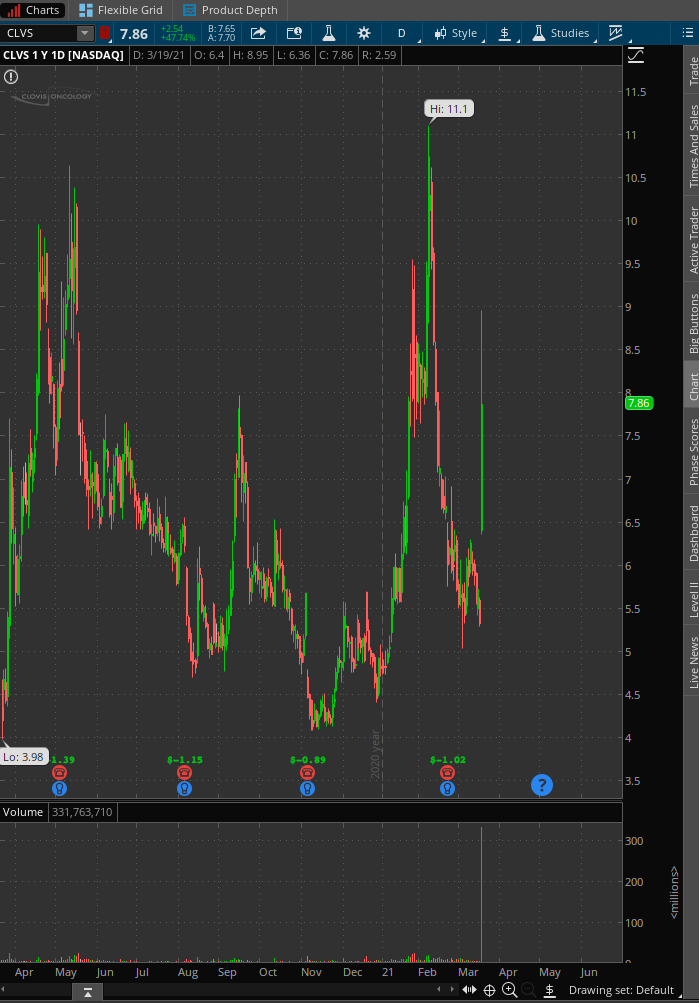Open chart settings gear icon

(x=363, y=33)
